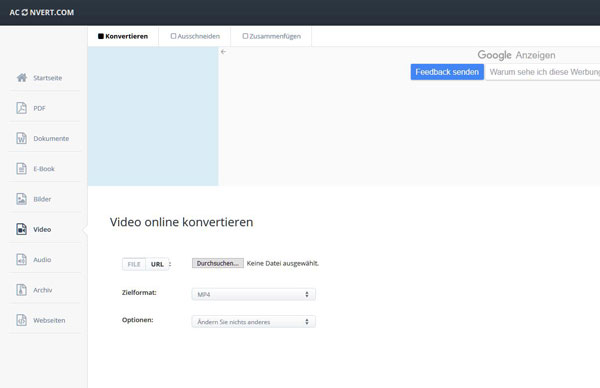This screenshot has width=600, height=388.
Task: Click the square icon beside Zusammenfügen
Action: pyautogui.click(x=245, y=36)
